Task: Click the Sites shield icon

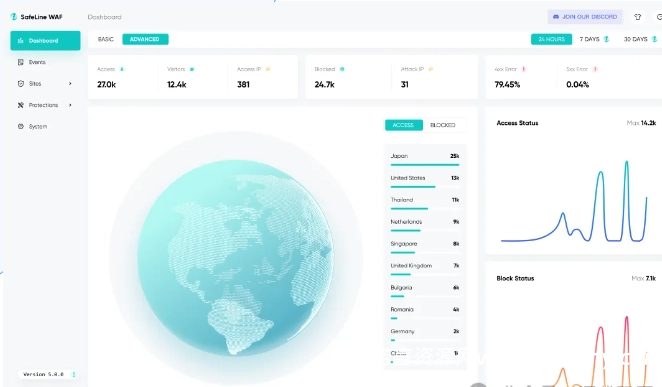Action: click(21, 84)
